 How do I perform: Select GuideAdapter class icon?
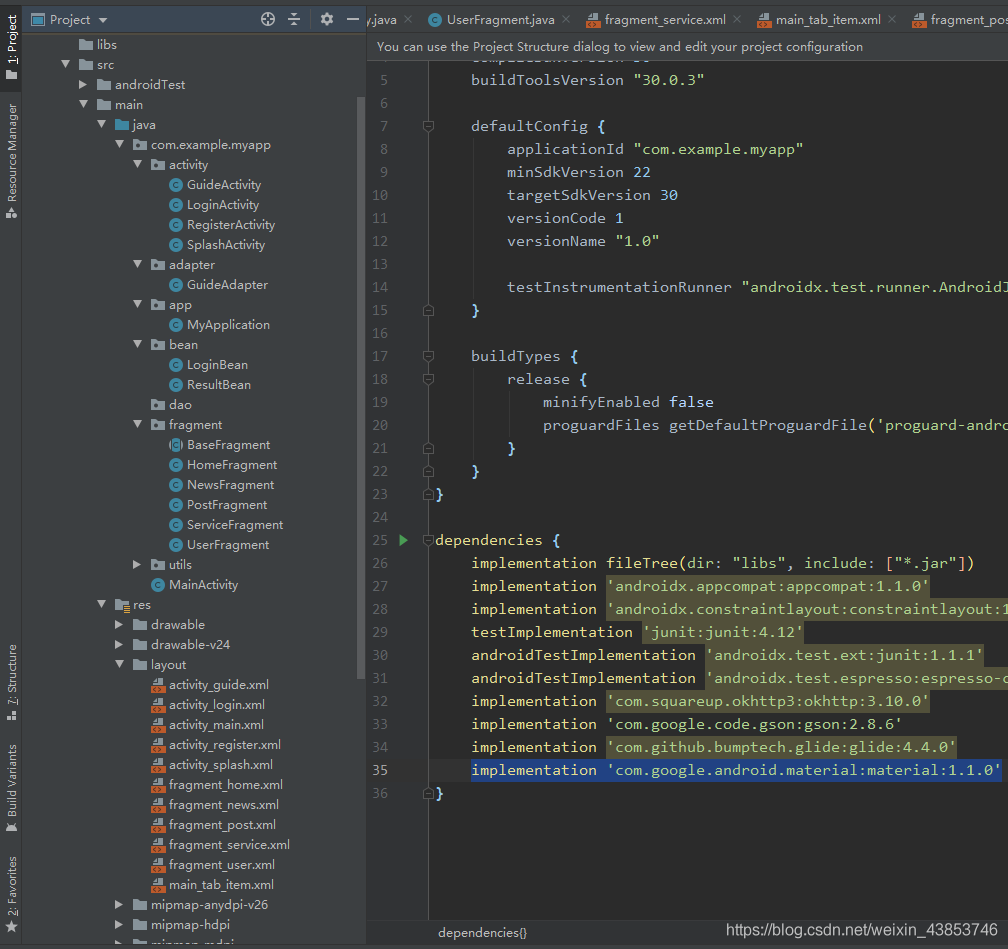[176, 285]
